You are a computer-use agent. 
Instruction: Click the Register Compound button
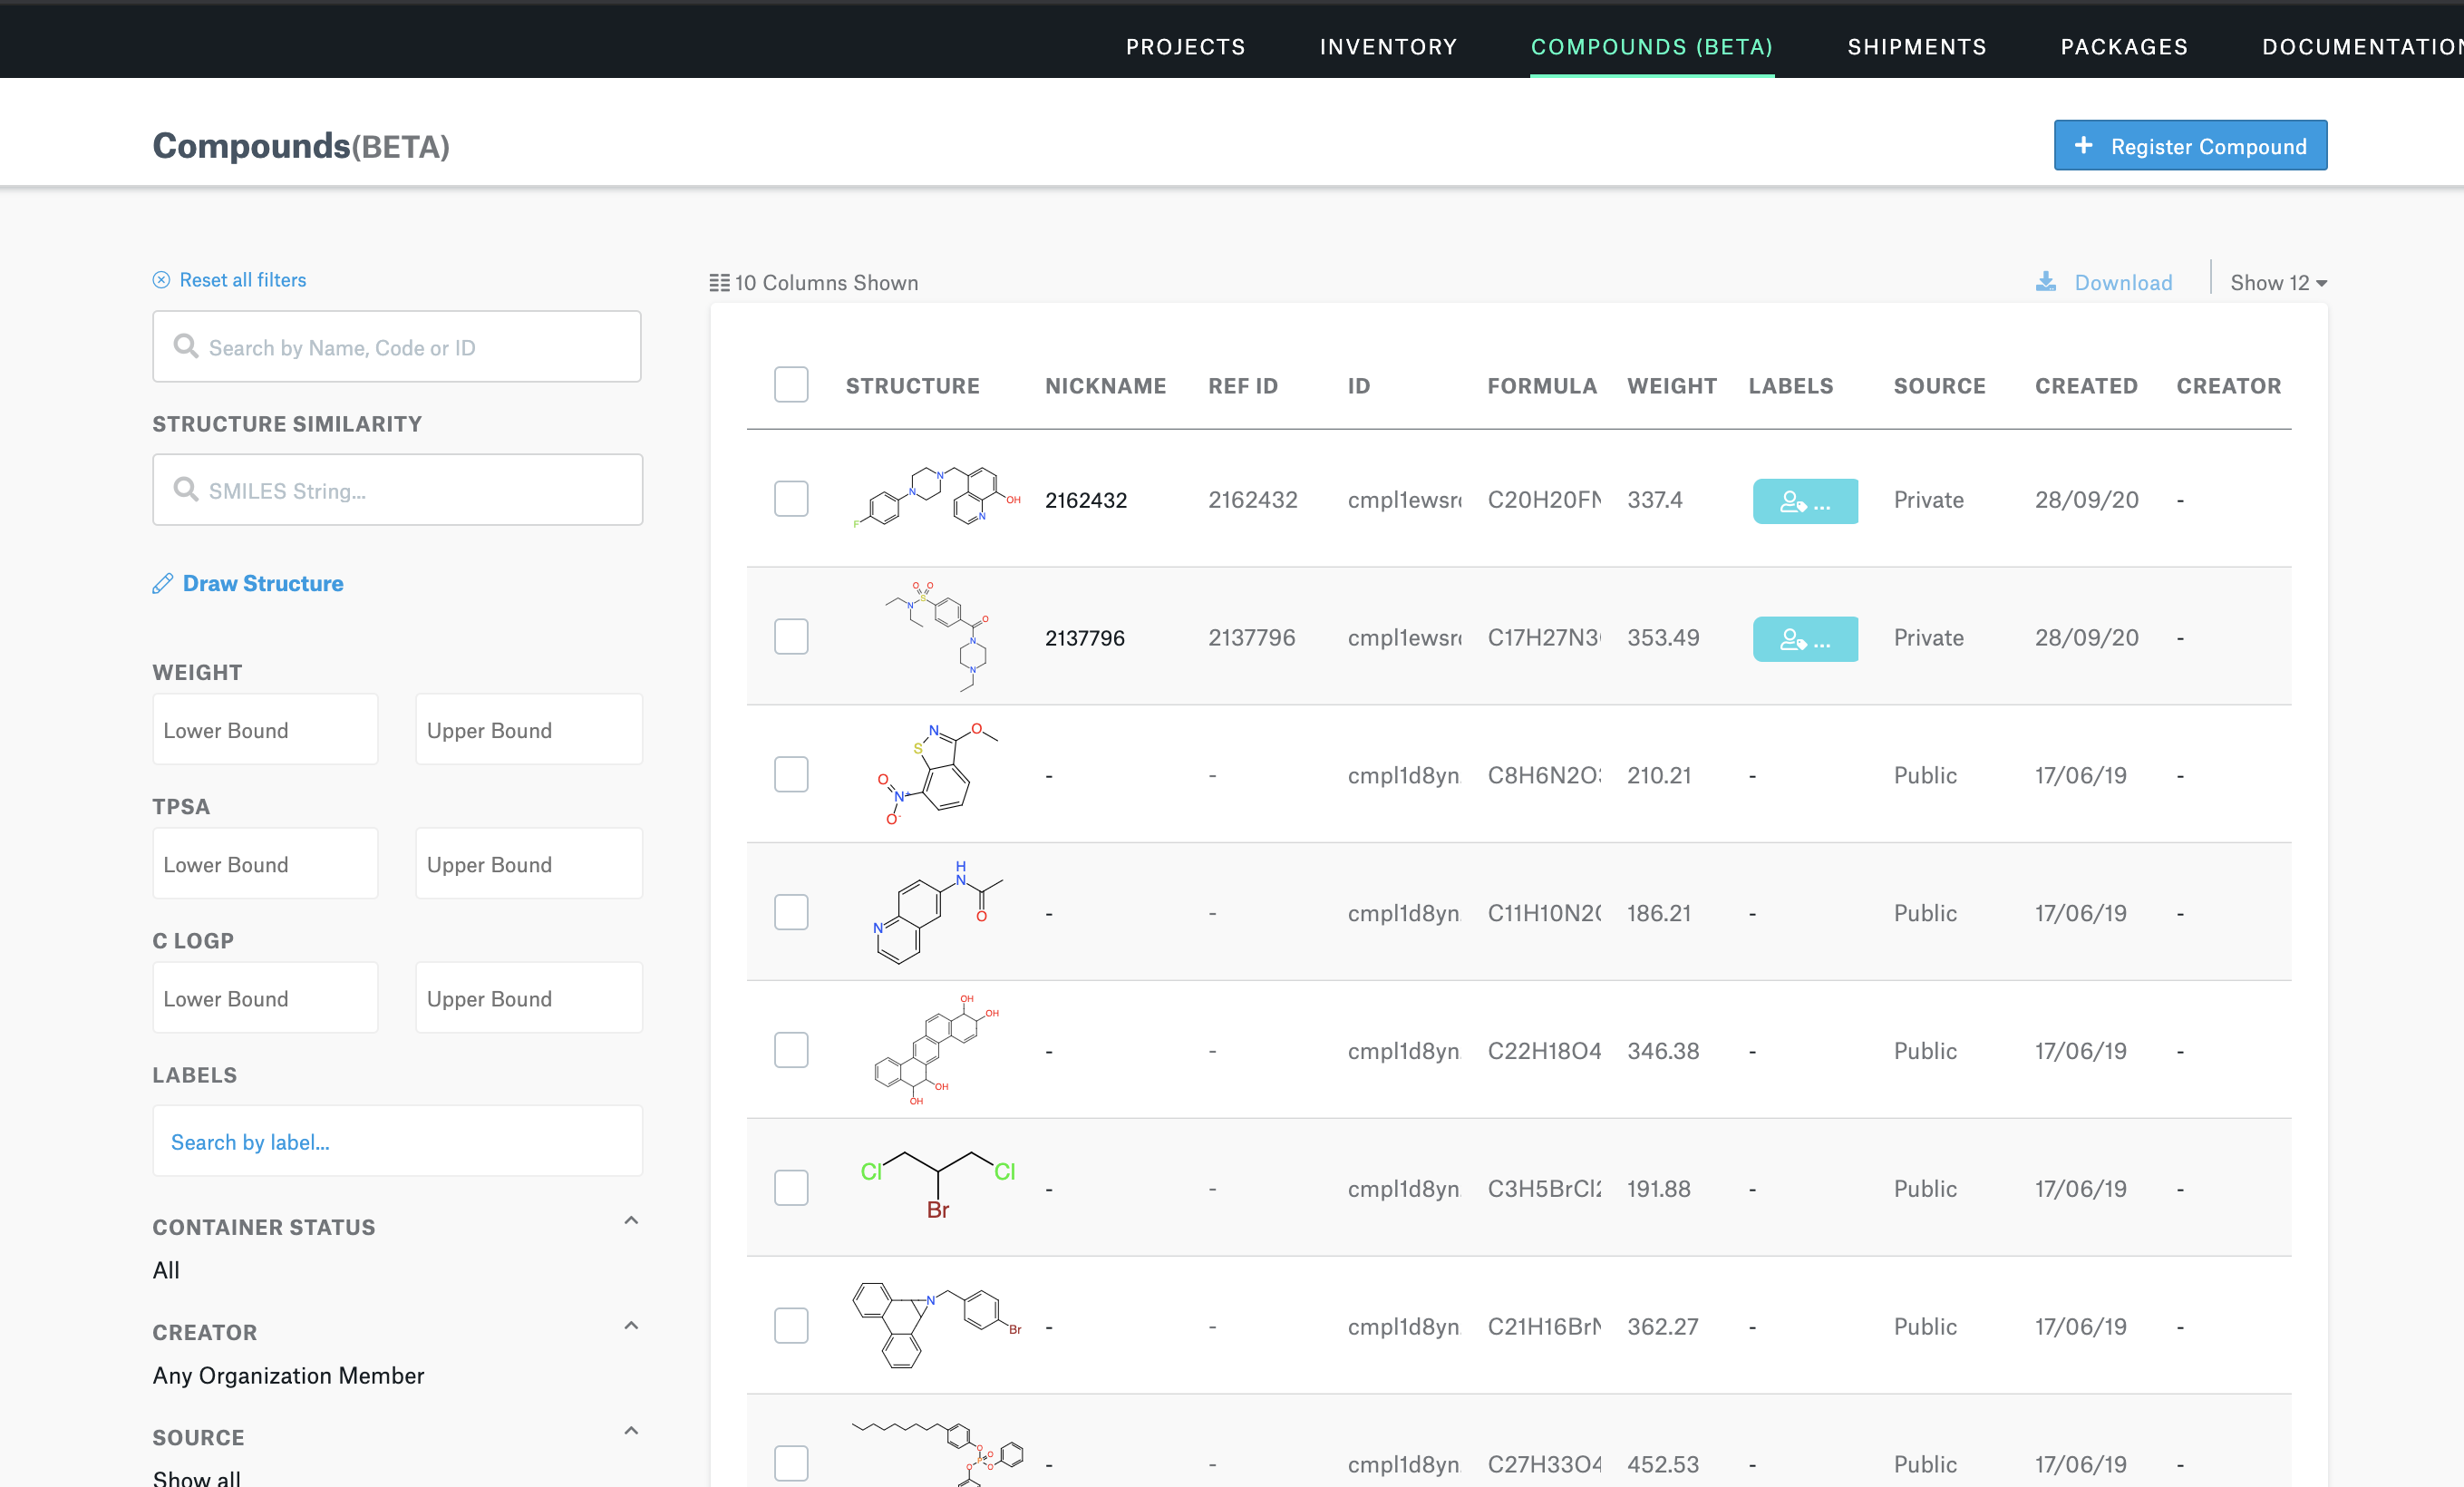pyautogui.click(x=2190, y=146)
